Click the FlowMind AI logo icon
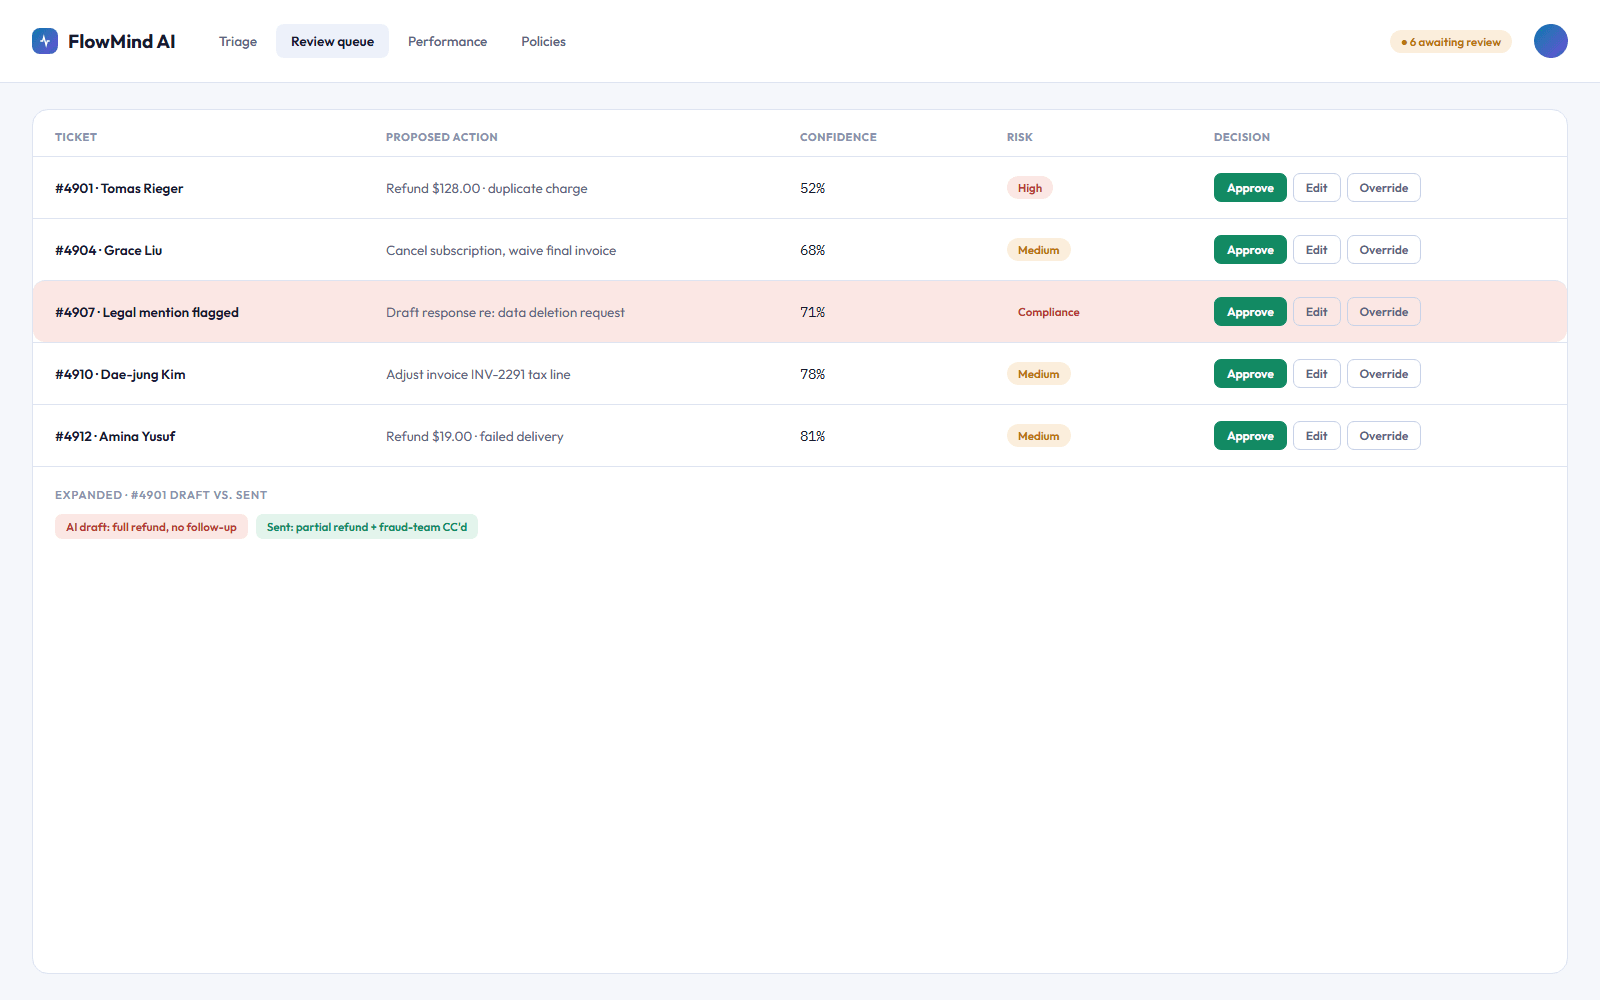The height and width of the screenshot is (1000, 1600). [x=45, y=41]
